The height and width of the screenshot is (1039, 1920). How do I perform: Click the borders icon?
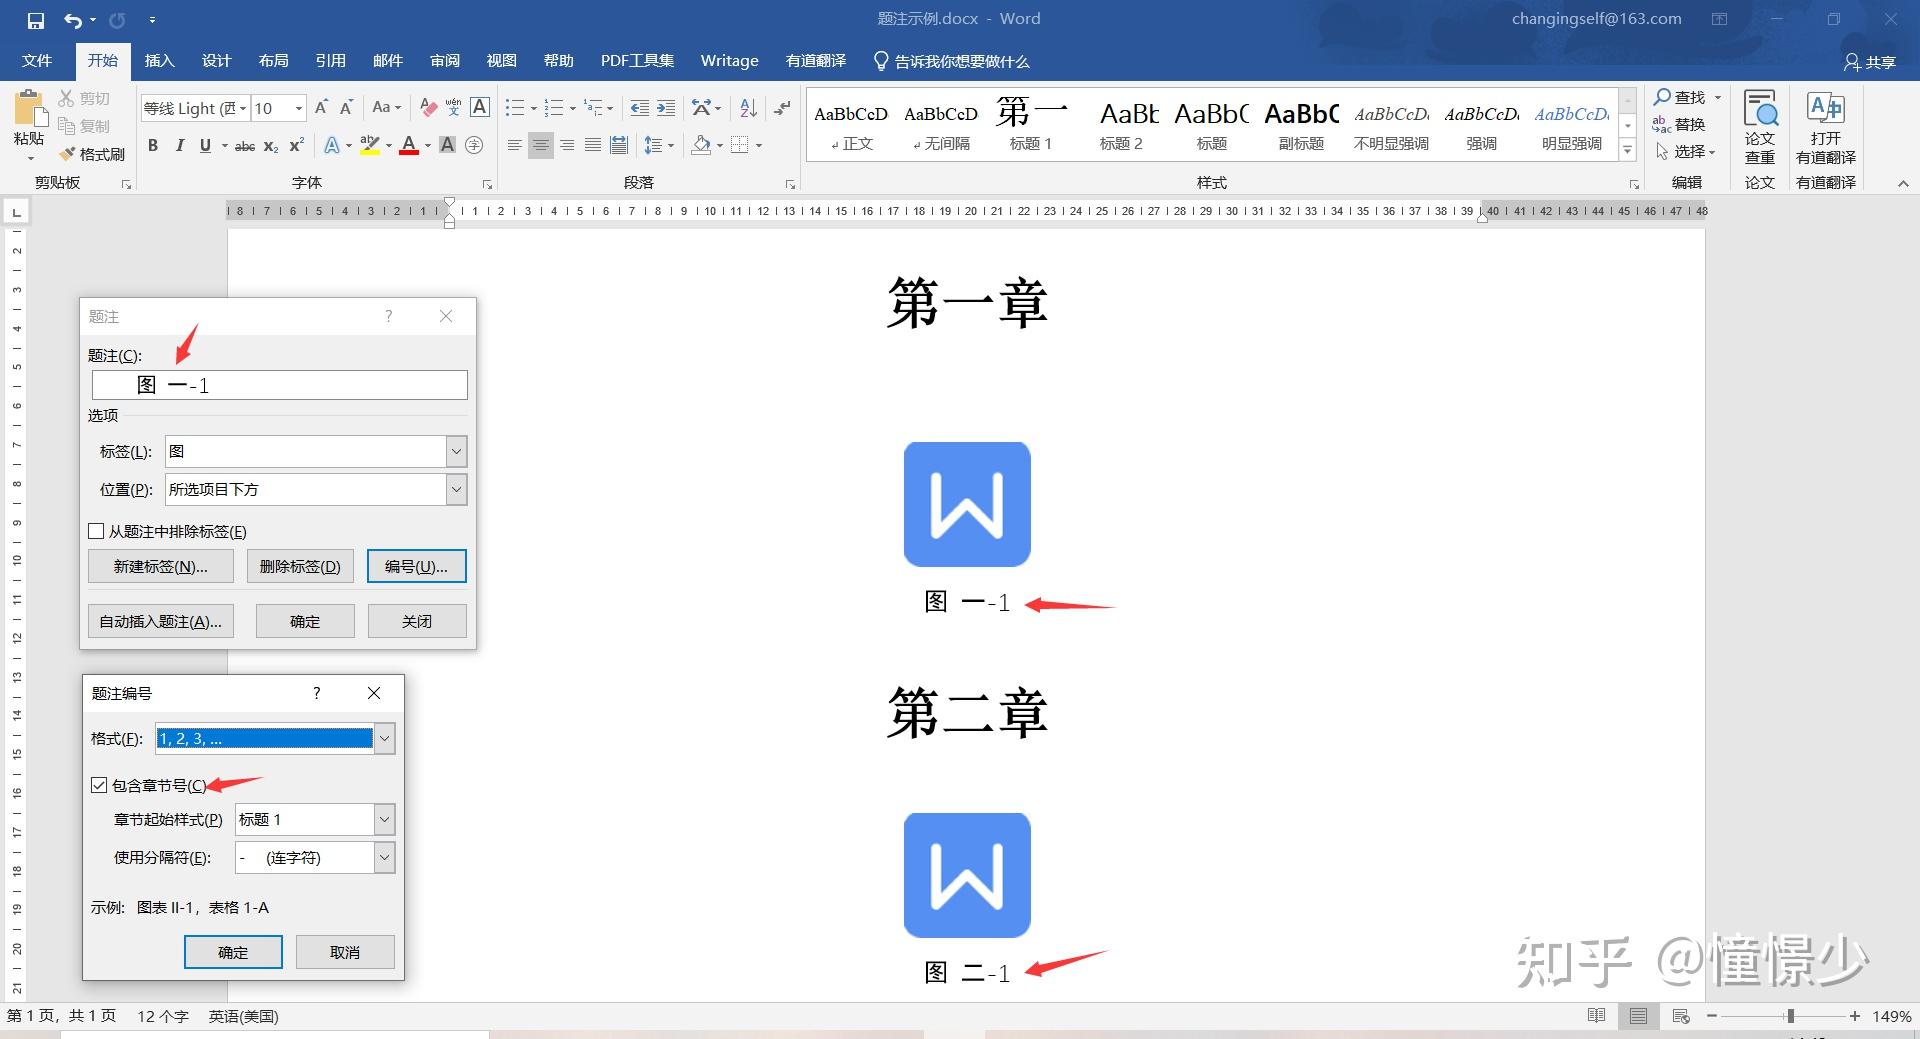[x=740, y=146]
